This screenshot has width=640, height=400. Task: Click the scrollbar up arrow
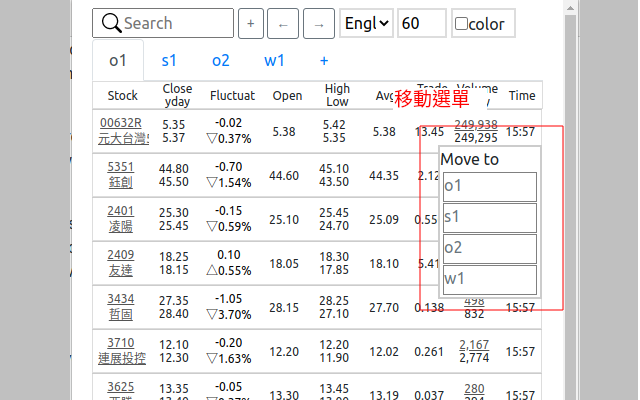(571, 8)
